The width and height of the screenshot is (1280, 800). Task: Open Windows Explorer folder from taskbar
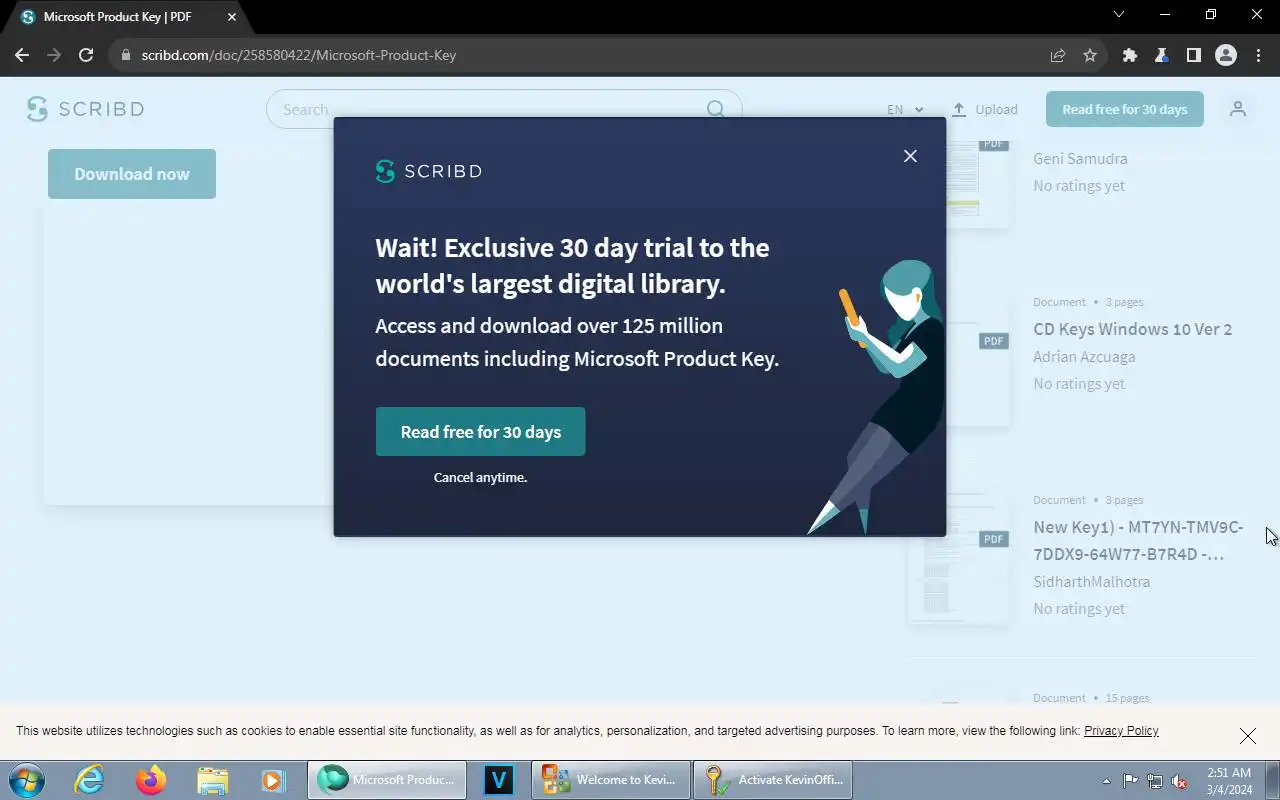[x=212, y=779]
